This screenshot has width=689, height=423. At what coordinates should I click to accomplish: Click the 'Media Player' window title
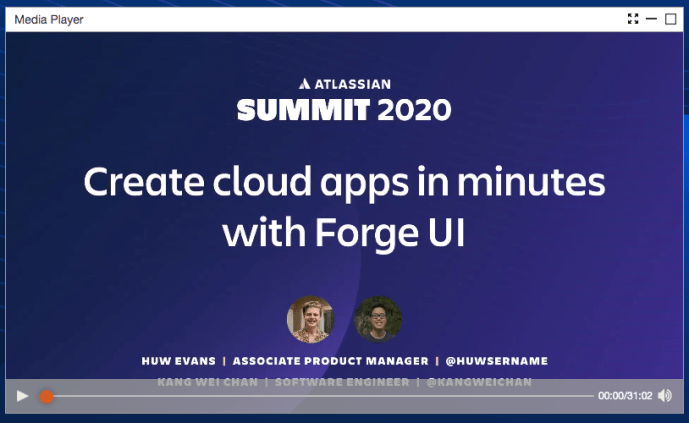49,19
